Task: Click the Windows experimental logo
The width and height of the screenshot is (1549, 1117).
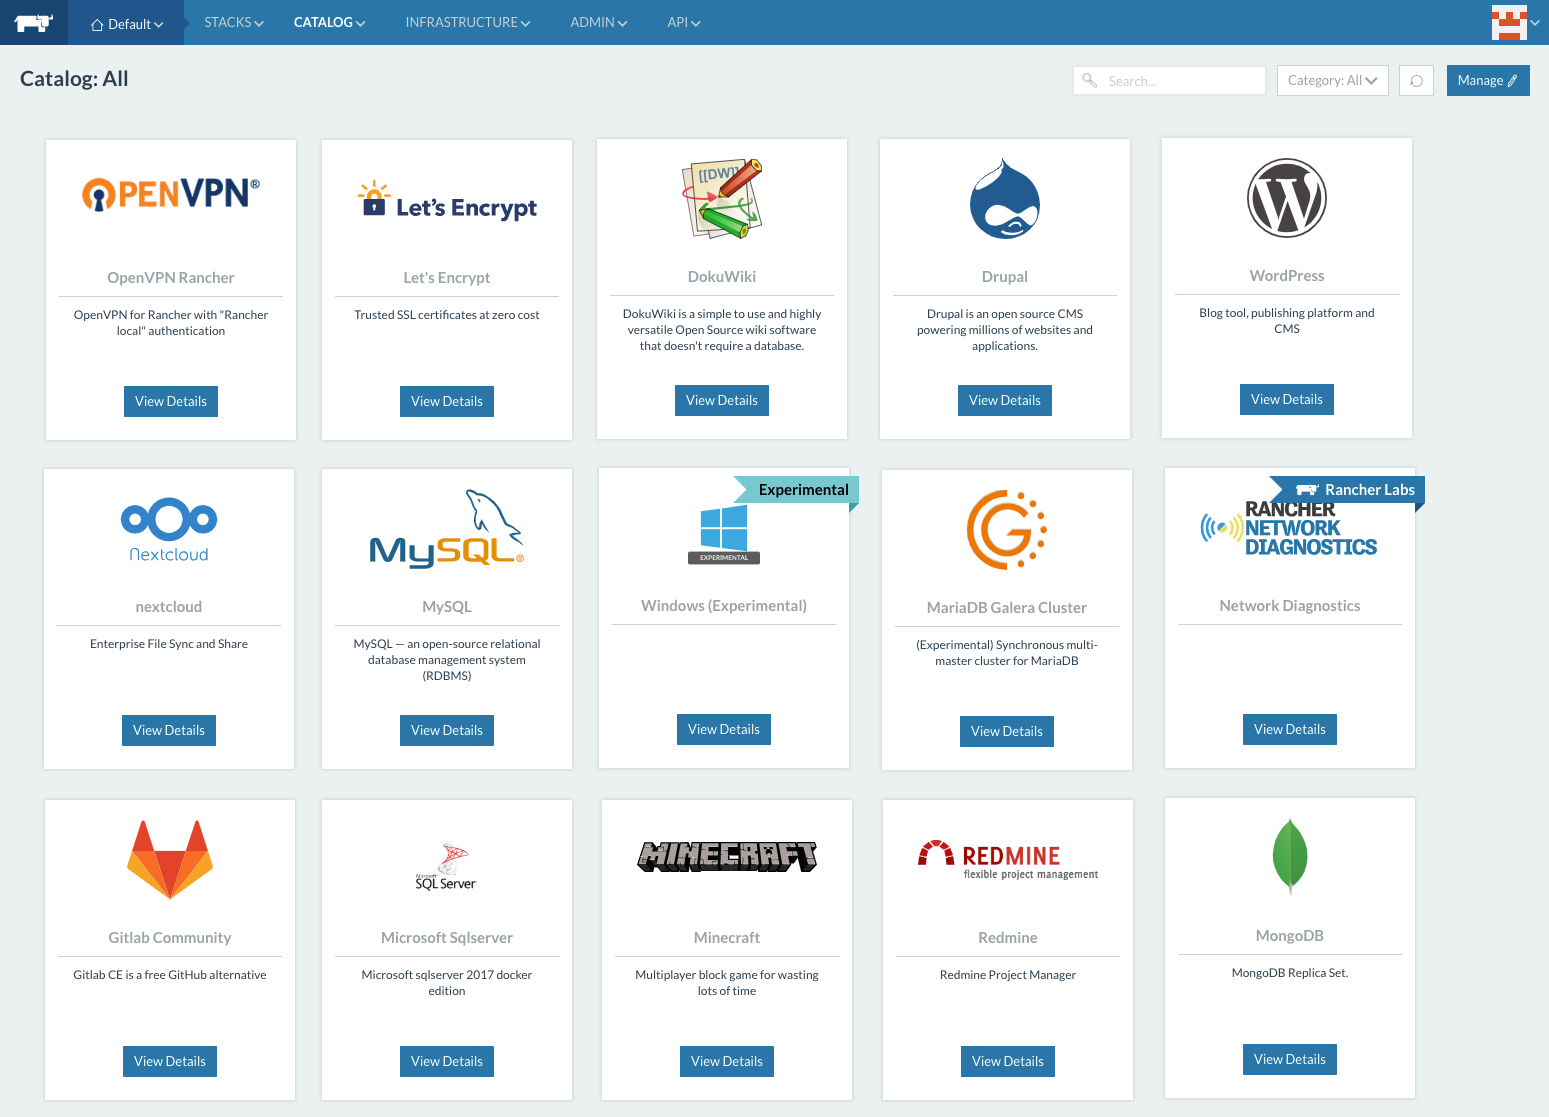Action: coord(724,534)
